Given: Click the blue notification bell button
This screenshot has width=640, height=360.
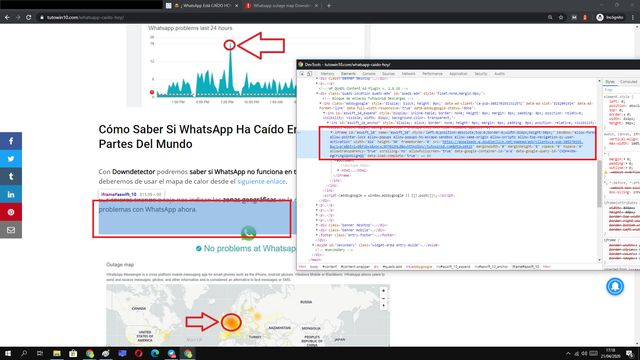Looking at the screenshot, I should pos(615,286).
